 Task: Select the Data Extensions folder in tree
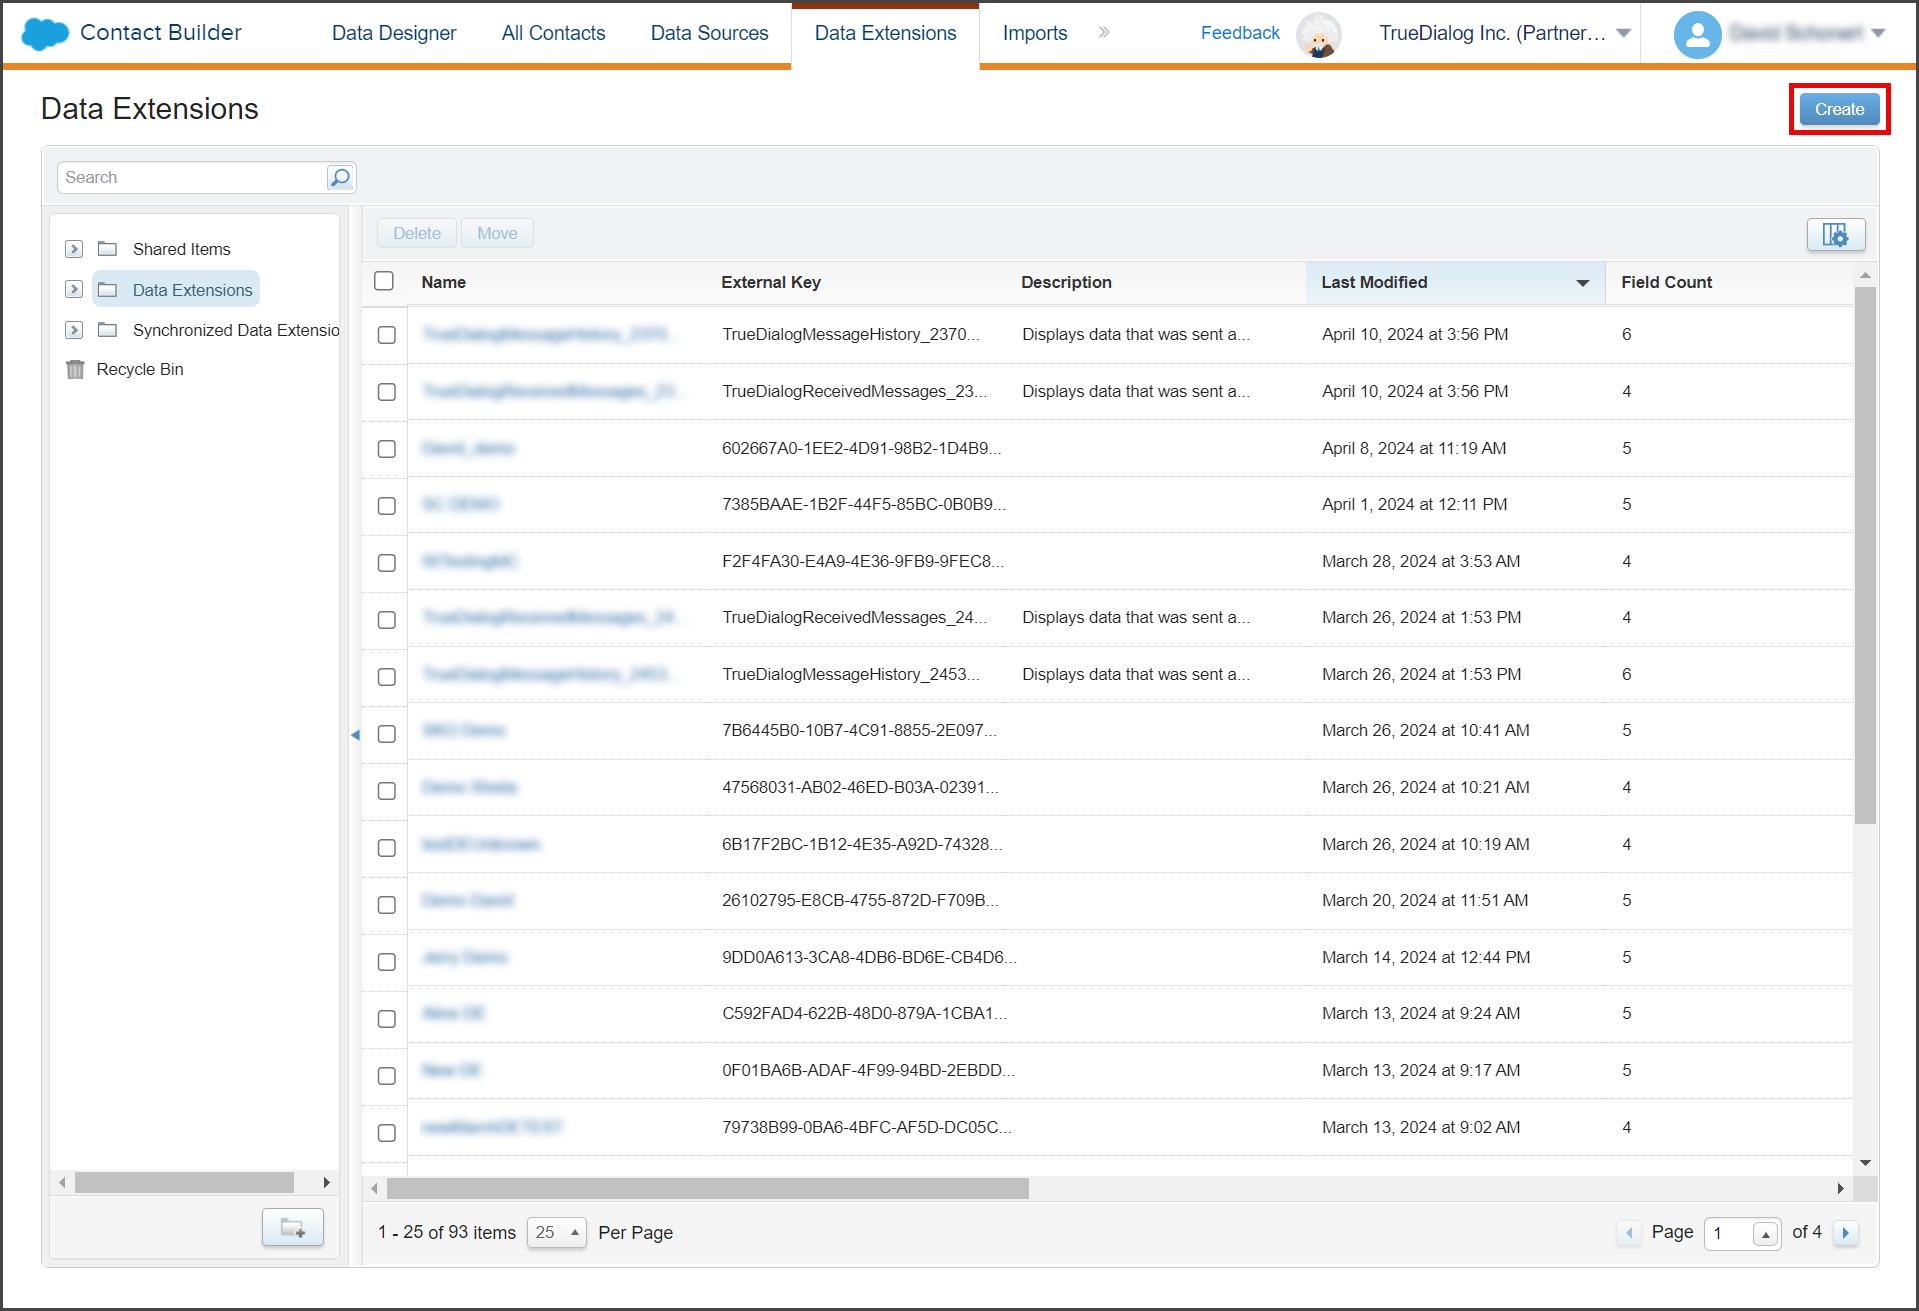(177, 289)
